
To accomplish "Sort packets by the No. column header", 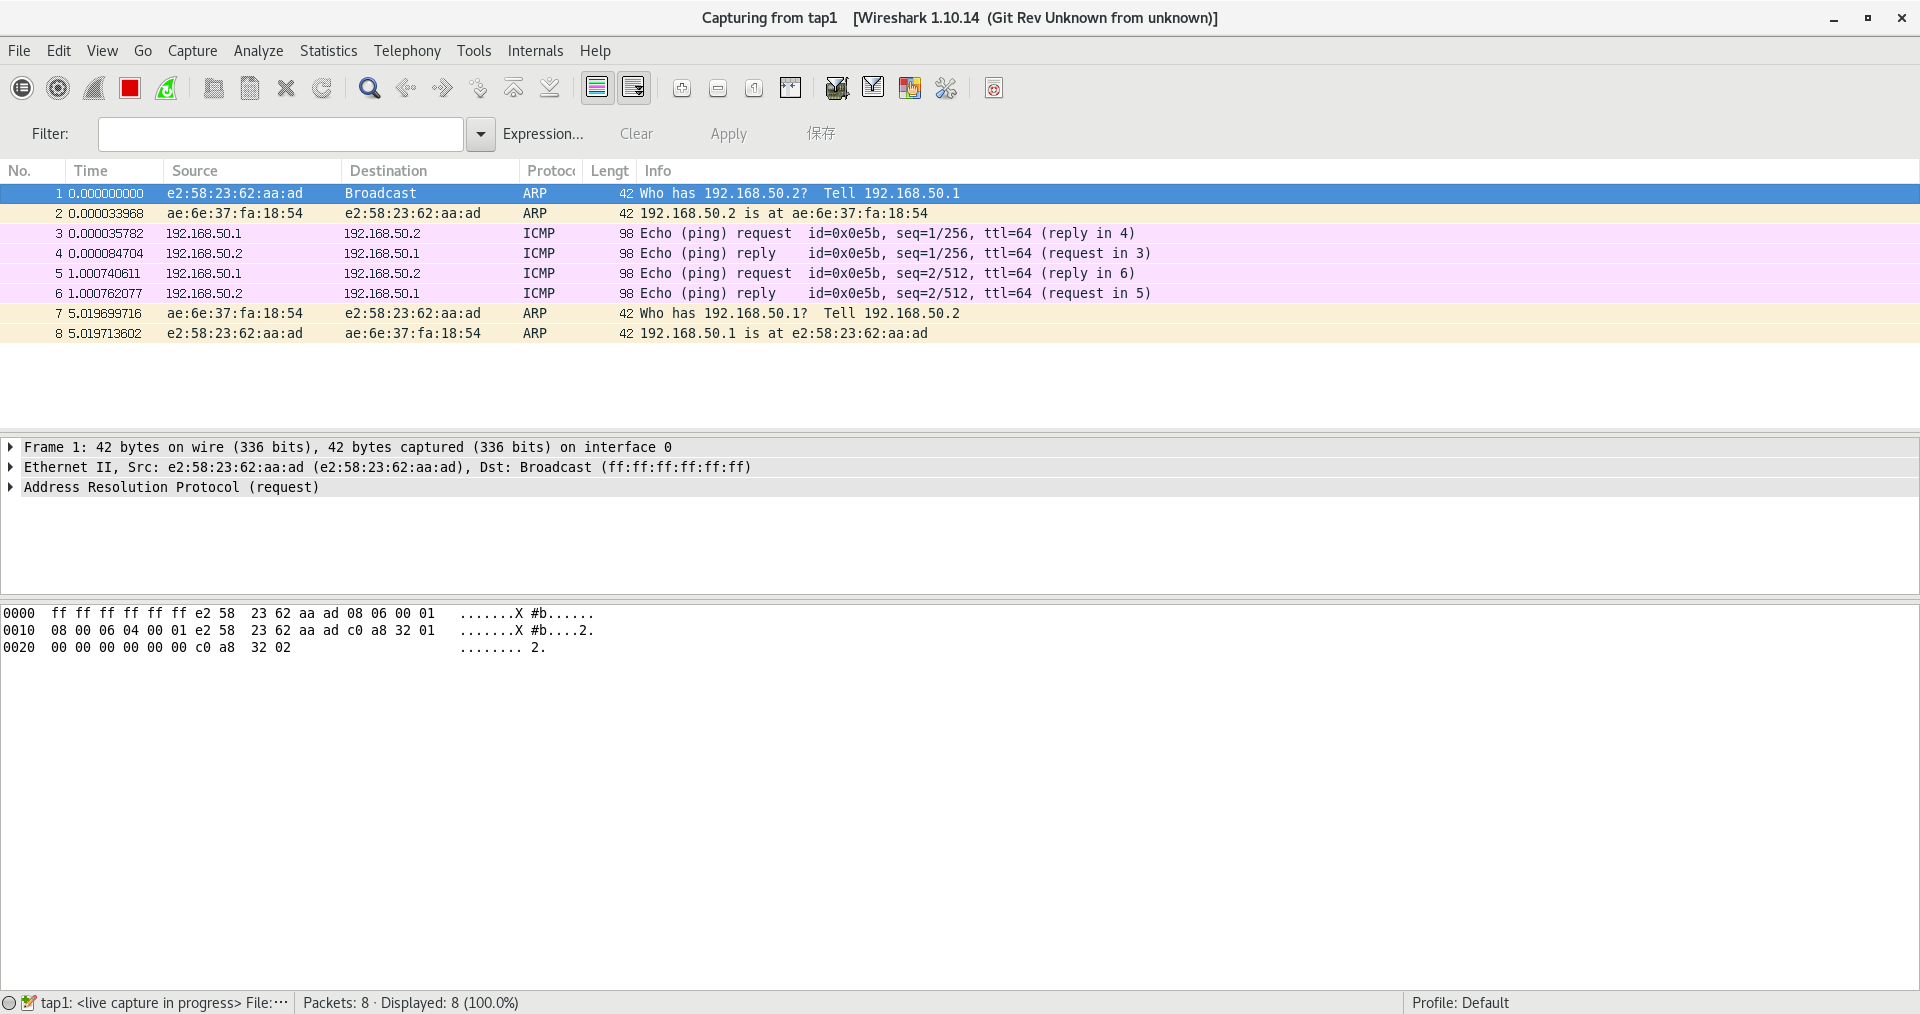I will (32, 171).
